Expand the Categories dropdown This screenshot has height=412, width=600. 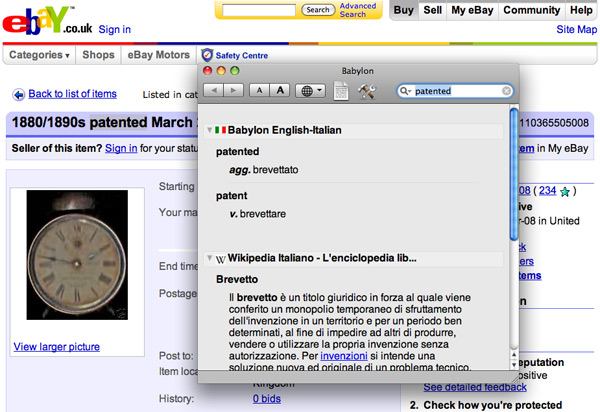(x=39, y=55)
